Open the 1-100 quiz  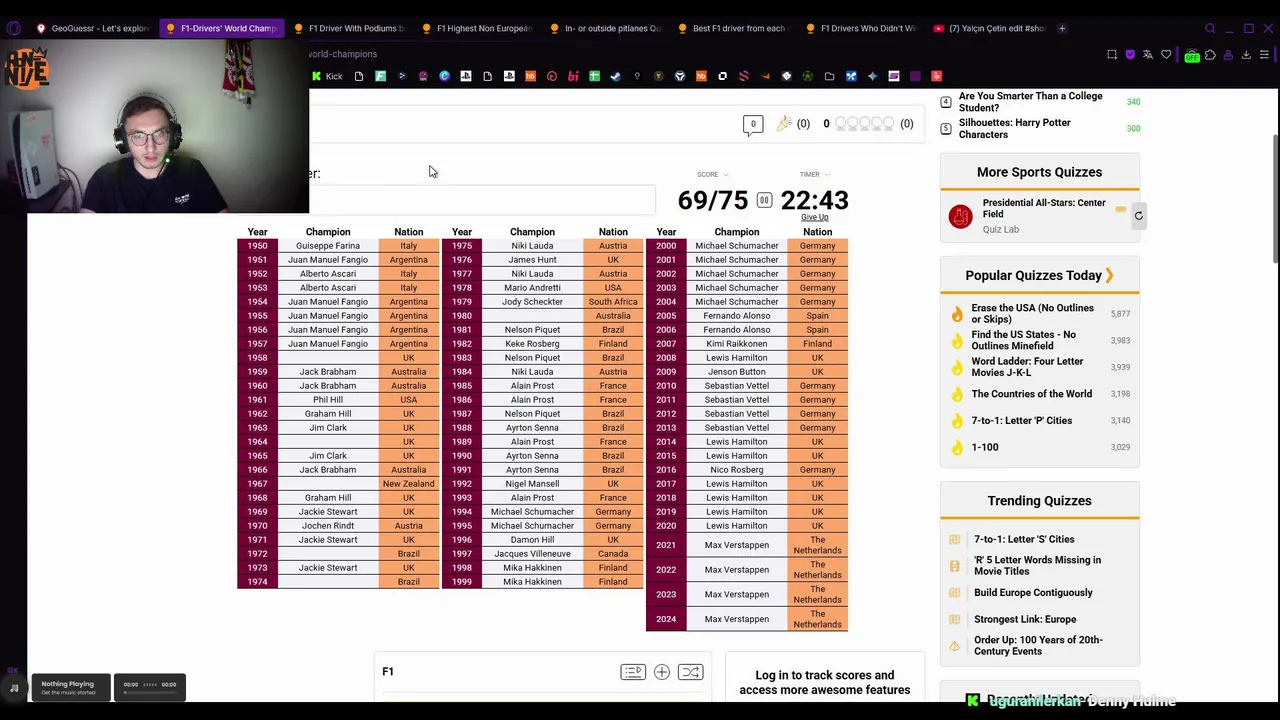(984, 447)
